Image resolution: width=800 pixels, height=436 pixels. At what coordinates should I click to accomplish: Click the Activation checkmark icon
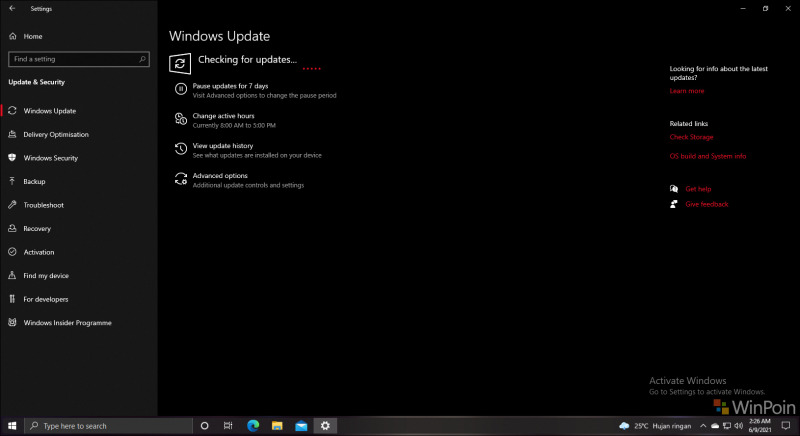pyautogui.click(x=12, y=252)
